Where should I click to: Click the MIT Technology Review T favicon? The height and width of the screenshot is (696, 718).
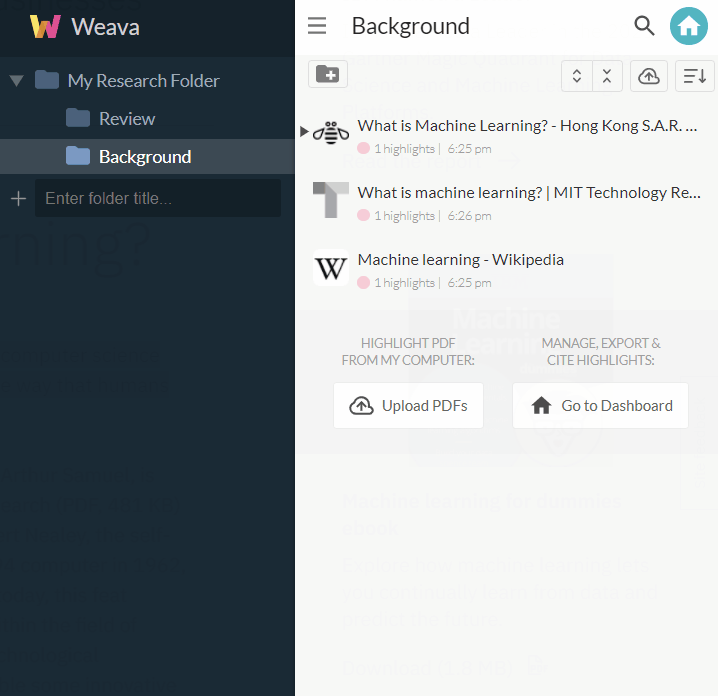331,200
